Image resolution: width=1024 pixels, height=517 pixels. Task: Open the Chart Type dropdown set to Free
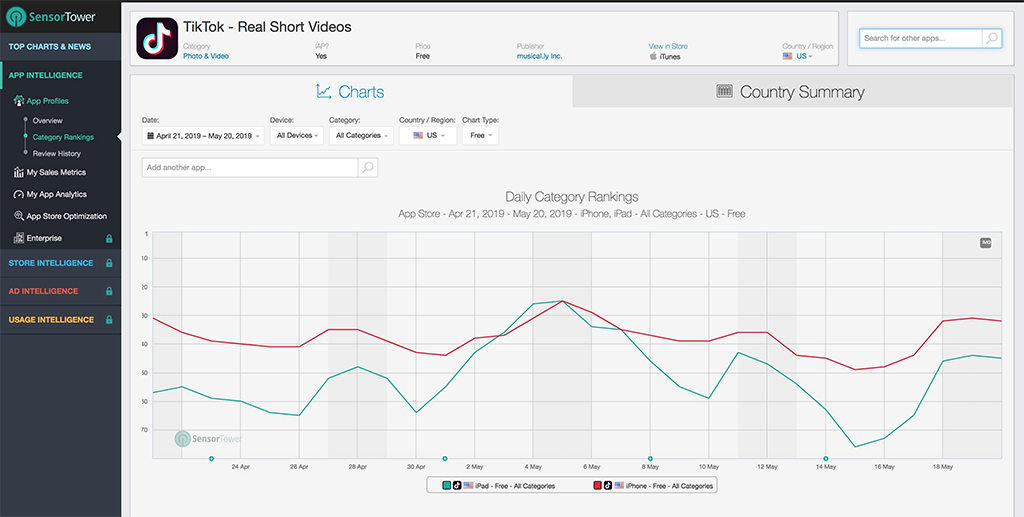pyautogui.click(x=479, y=135)
